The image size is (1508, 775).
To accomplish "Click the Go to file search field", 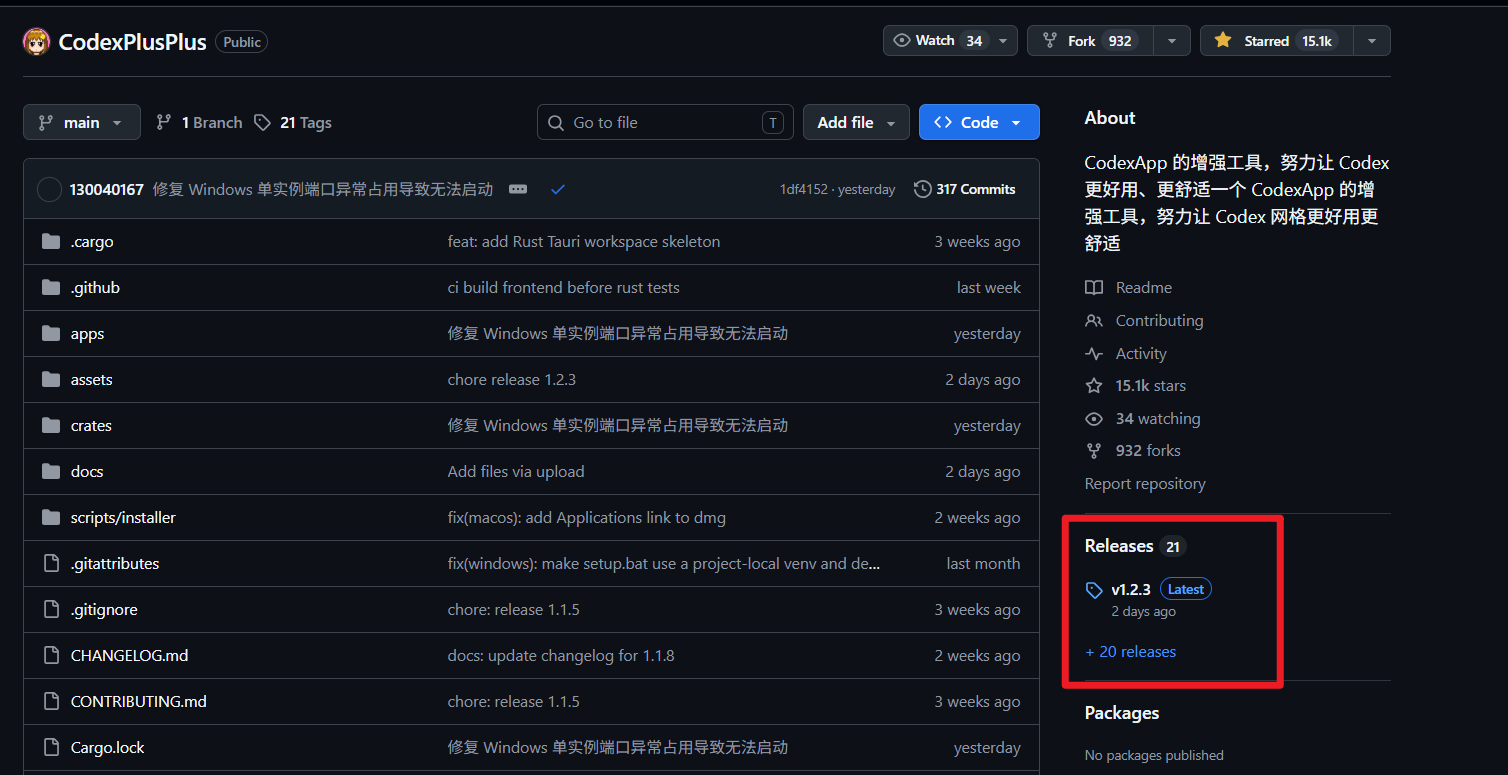I will point(665,123).
